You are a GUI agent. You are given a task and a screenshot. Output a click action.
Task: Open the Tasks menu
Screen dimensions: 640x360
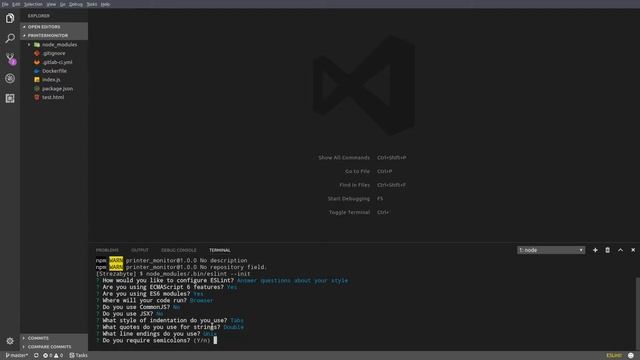tap(92, 4)
